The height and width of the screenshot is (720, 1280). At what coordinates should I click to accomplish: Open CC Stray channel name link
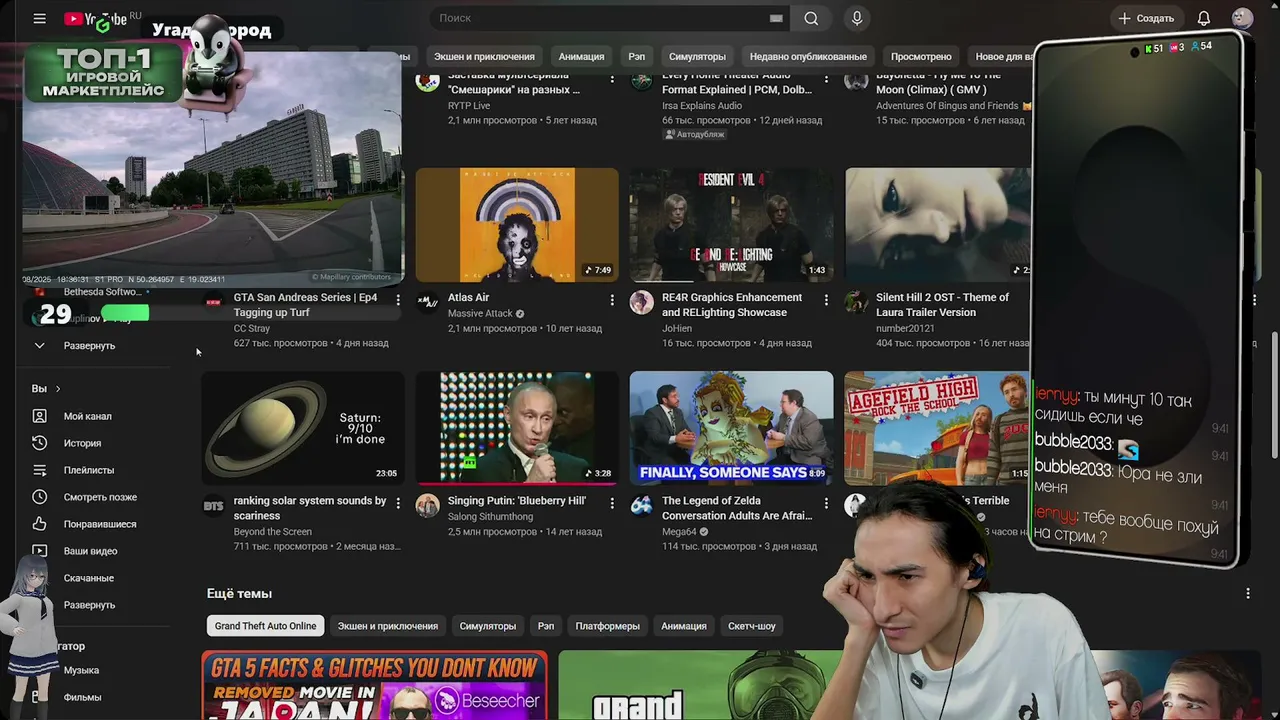click(x=252, y=328)
